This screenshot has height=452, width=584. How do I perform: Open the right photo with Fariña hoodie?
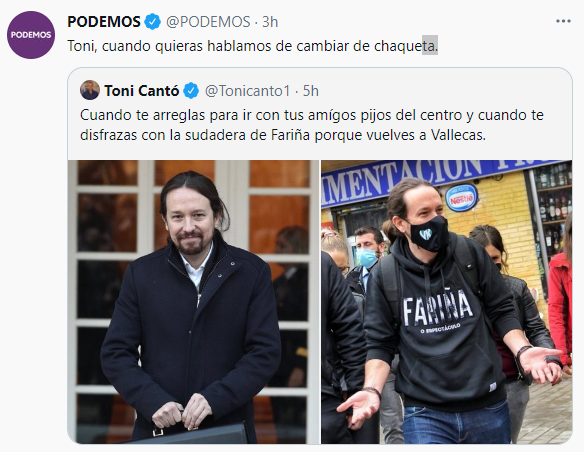(x=447, y=302)
